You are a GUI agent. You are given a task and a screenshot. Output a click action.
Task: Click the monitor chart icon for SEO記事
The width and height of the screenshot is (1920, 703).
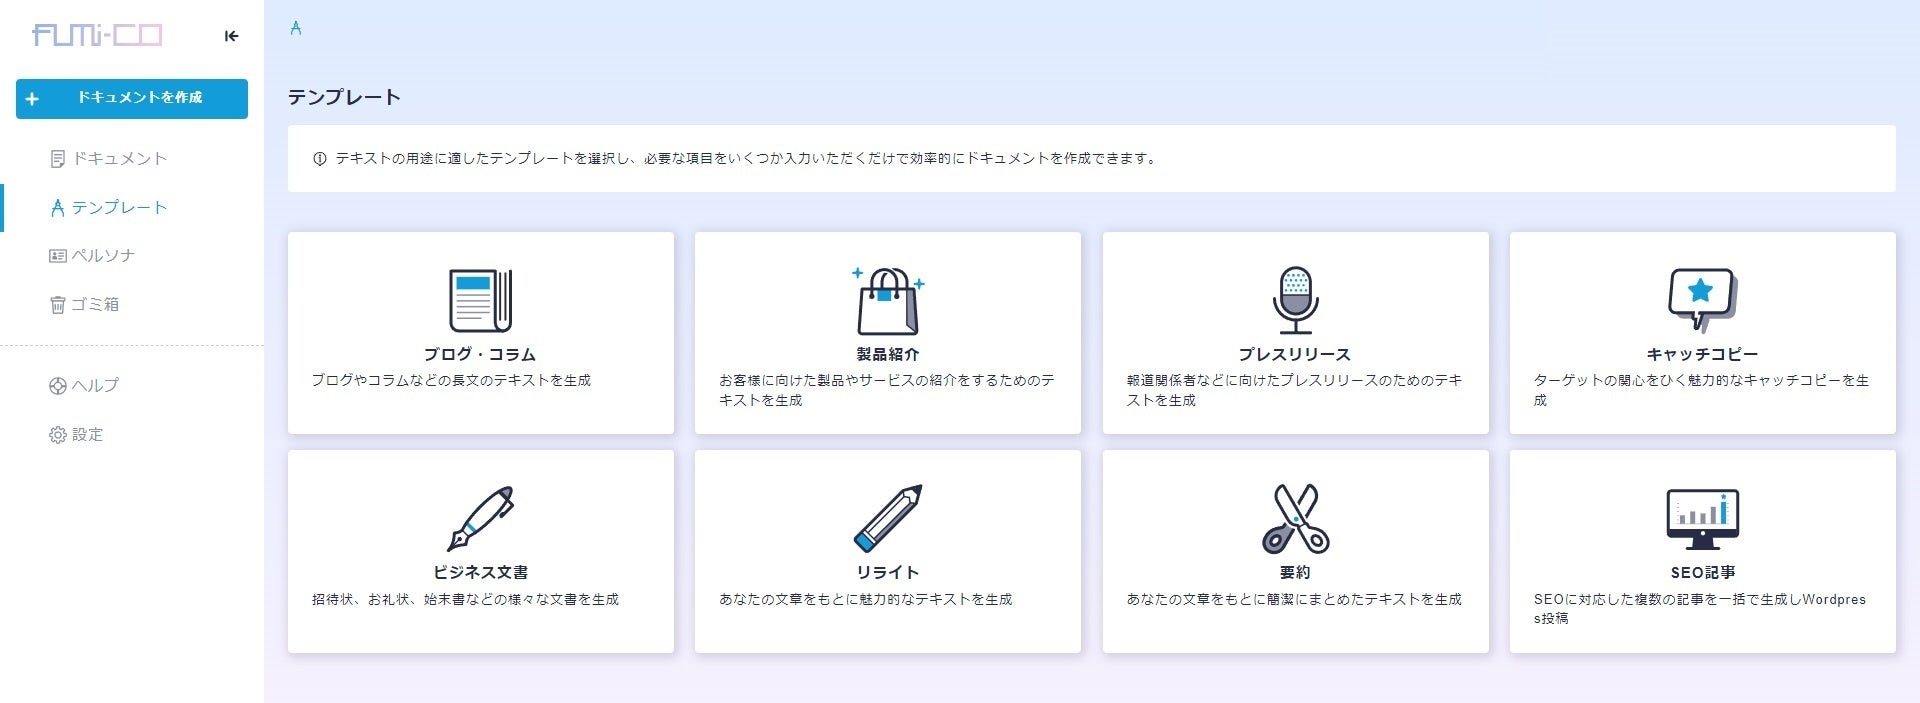(1703, 519)
